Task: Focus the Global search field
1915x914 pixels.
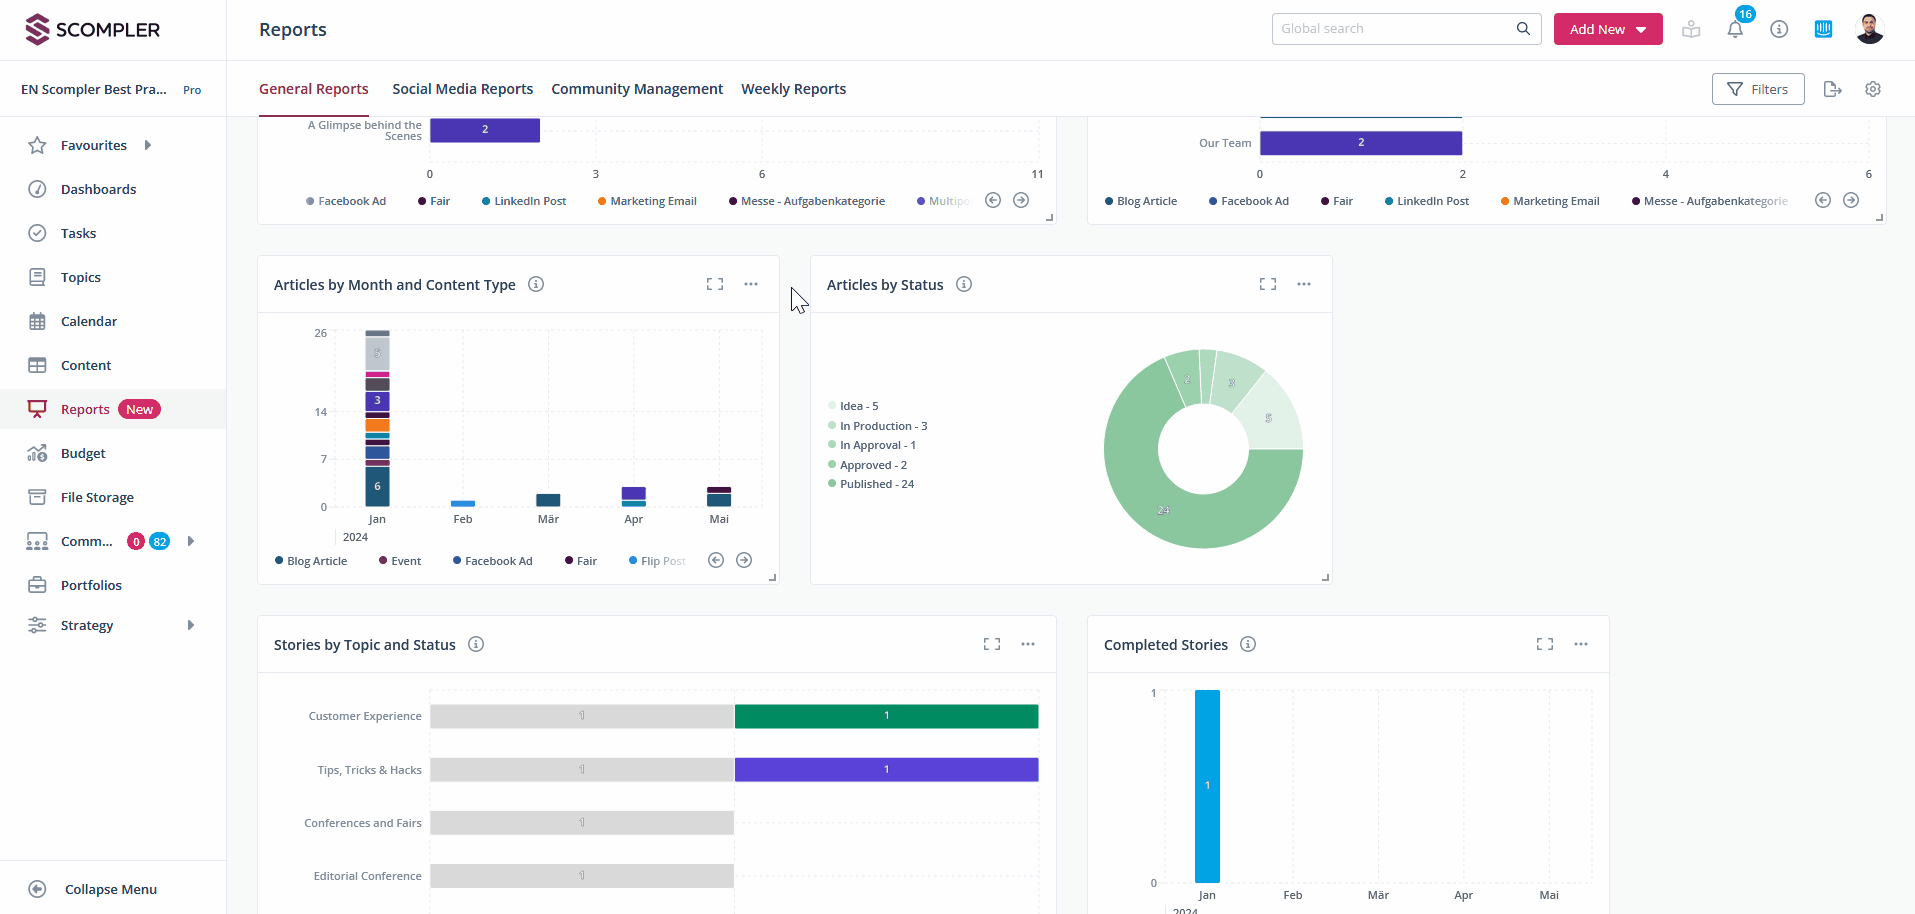Action: (1395, 29)
